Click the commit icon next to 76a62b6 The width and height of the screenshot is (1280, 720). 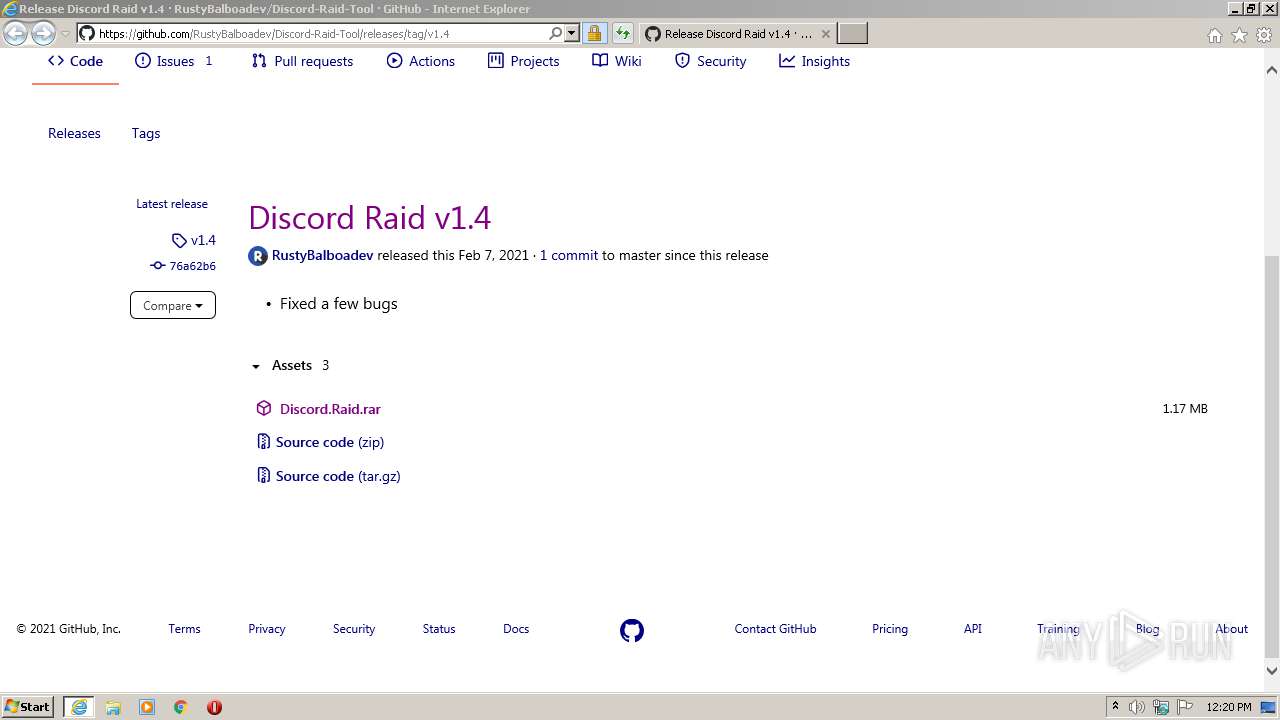point(157,266)
